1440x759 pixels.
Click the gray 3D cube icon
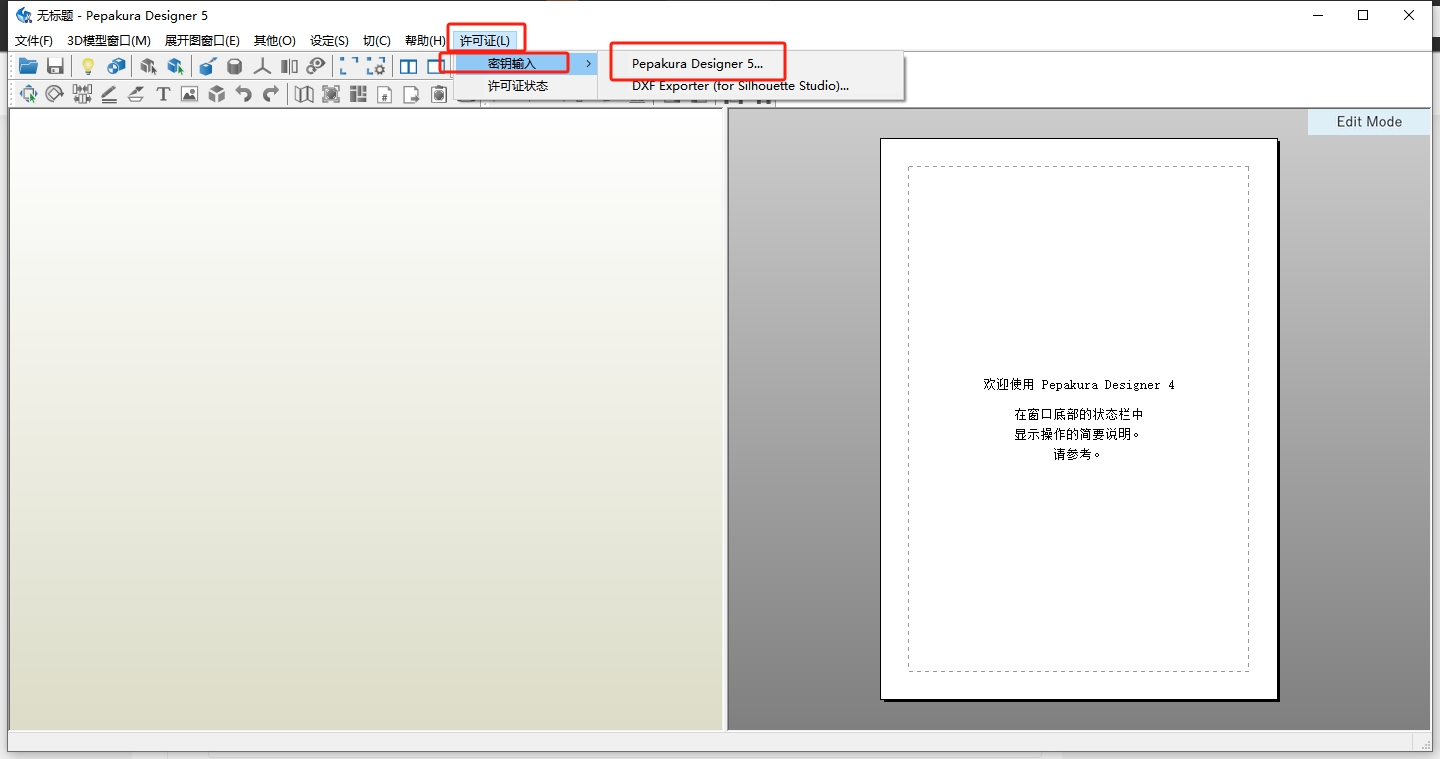(x=216, y=94)
